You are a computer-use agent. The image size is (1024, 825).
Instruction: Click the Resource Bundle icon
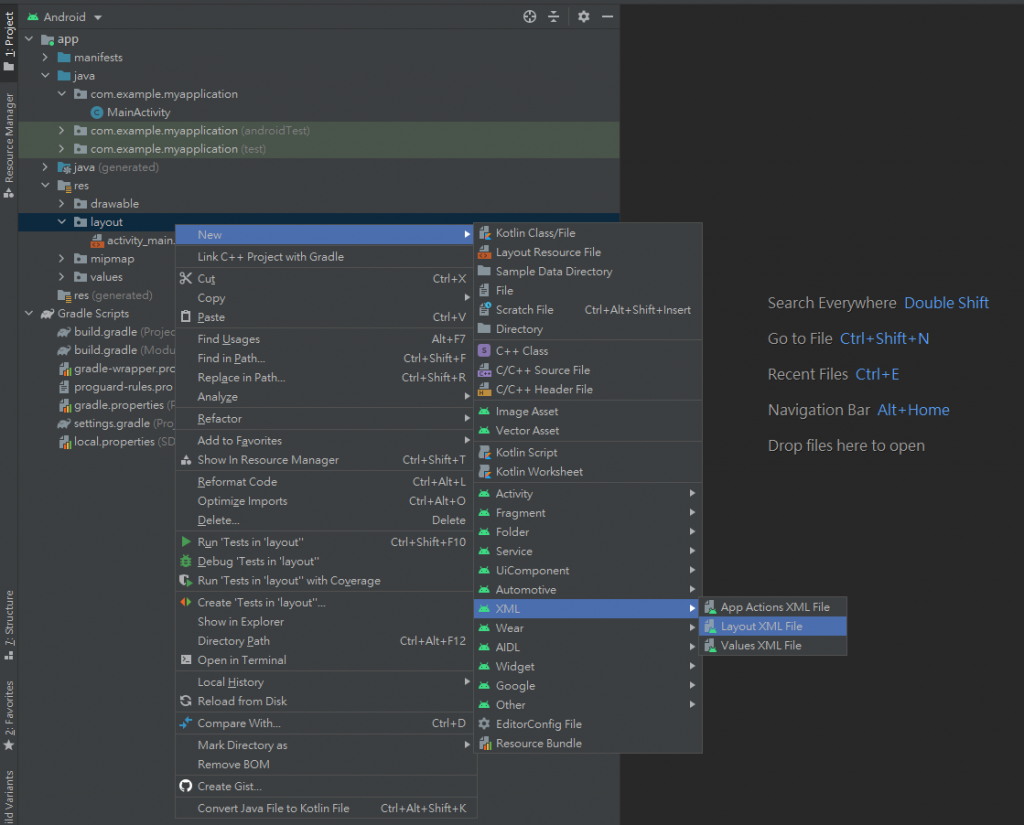[x=485, y=743]
